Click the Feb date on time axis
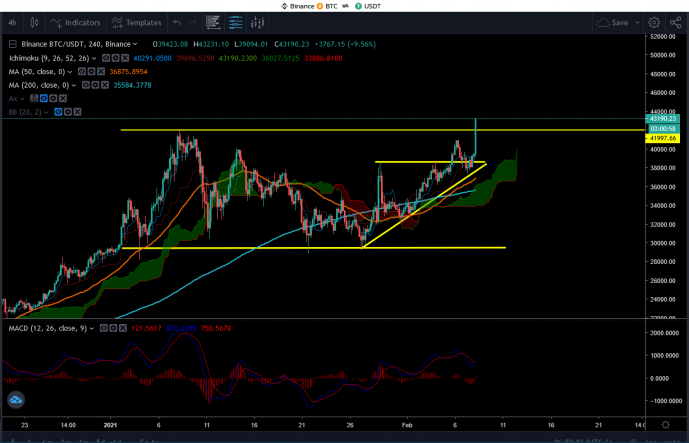 (407, 425)
